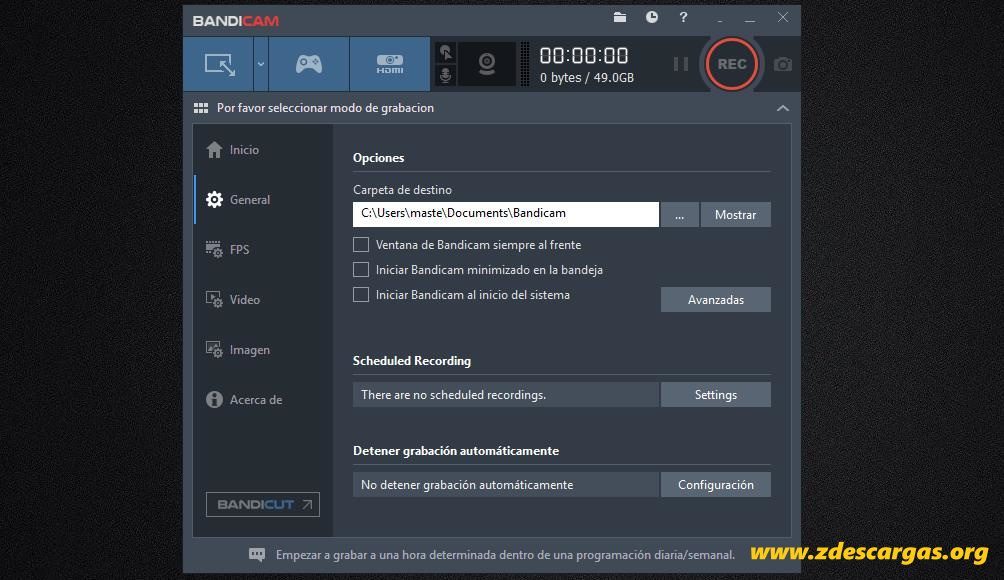Click the '0 bytes / 49.0GB' status

click(587, 77)
